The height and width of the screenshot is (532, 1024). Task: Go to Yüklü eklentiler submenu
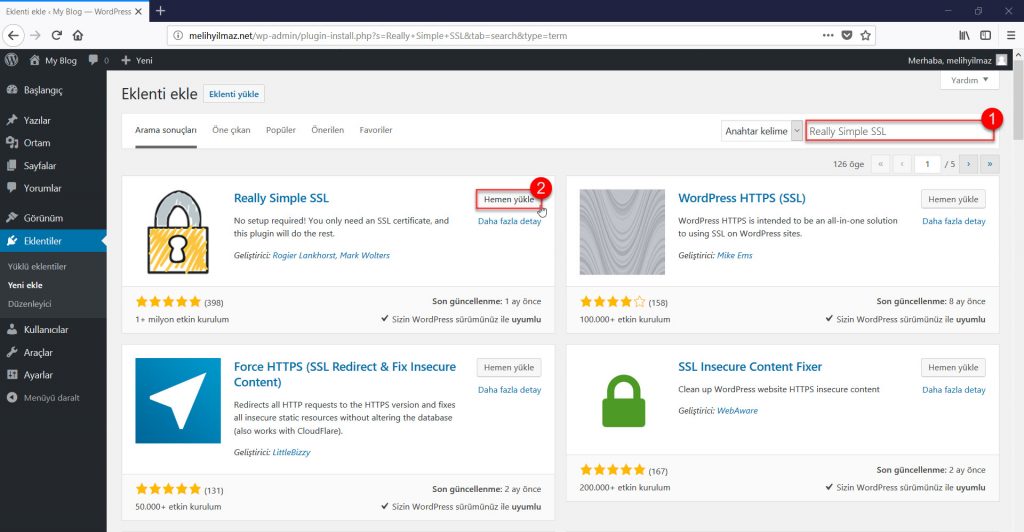(x=37, y=266)
